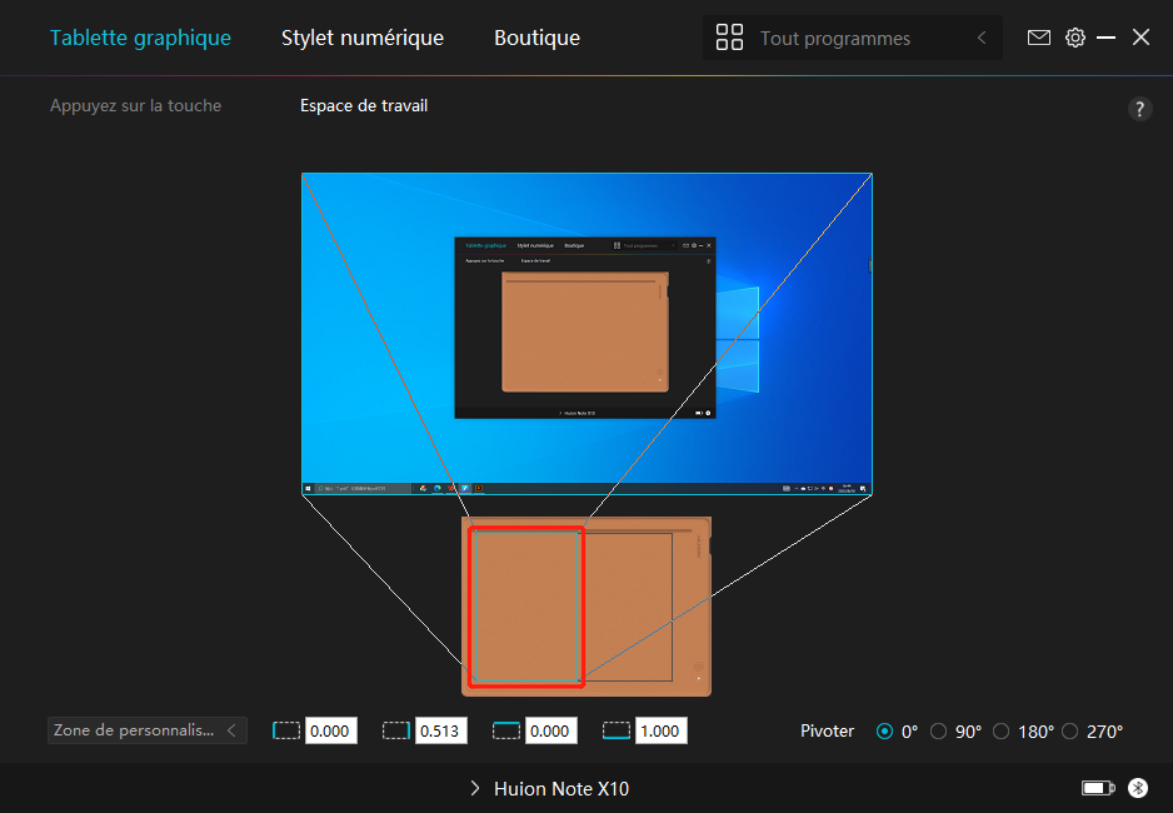Click the monitor screen preview image
The image size is (1173, 813).
click(587, 333)
